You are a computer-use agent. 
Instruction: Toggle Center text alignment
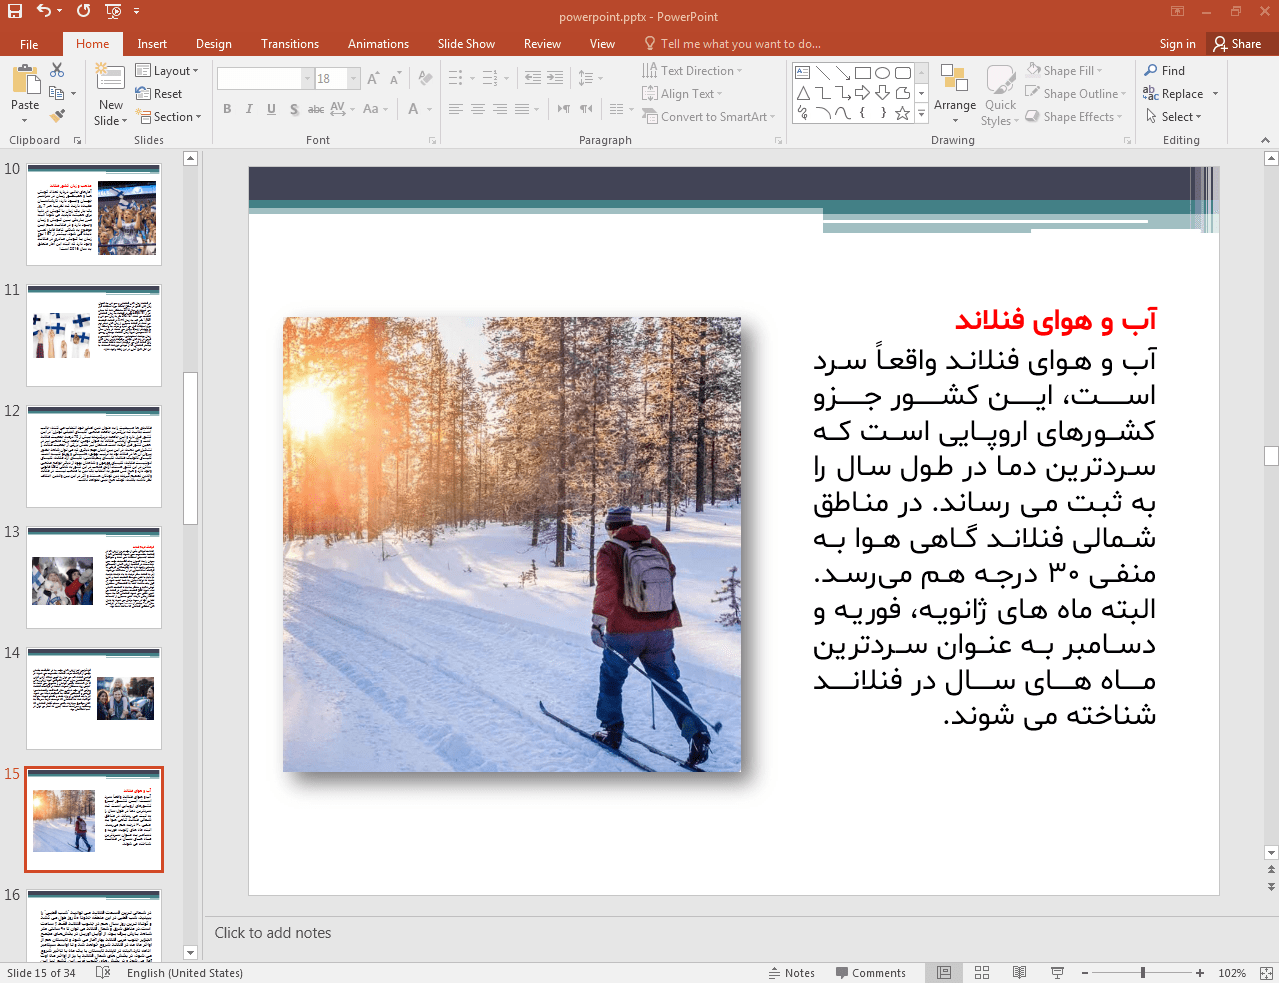pyautogui.click(x=477, y=109)
